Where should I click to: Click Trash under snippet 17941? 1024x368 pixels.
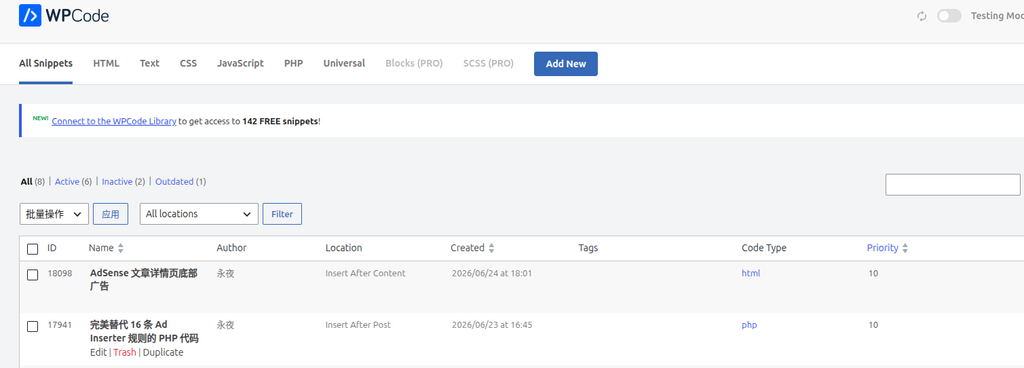click(125, 352)
